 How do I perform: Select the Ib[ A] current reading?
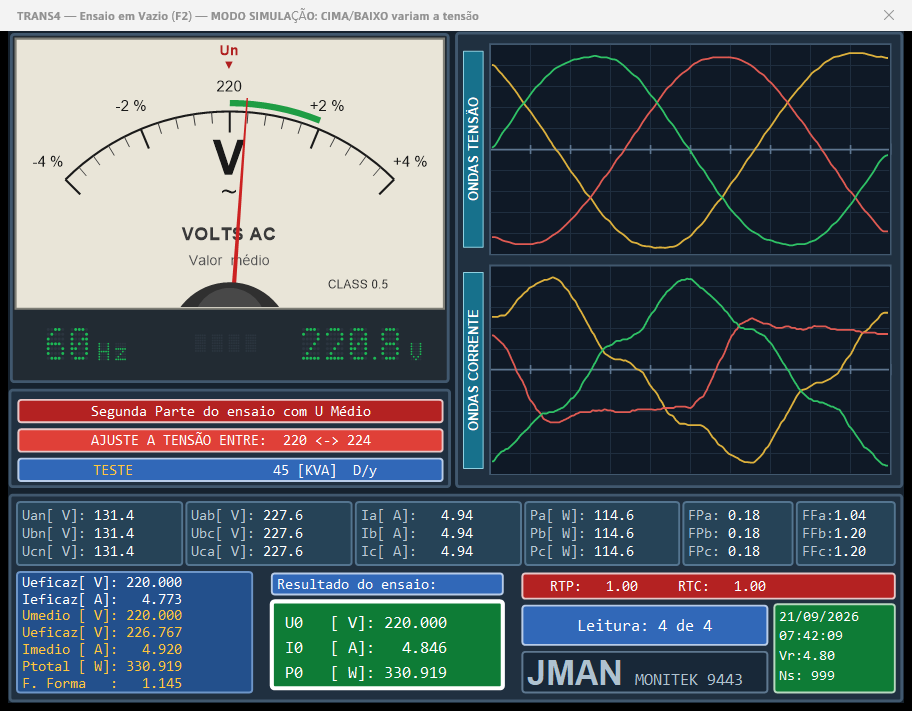417,534
